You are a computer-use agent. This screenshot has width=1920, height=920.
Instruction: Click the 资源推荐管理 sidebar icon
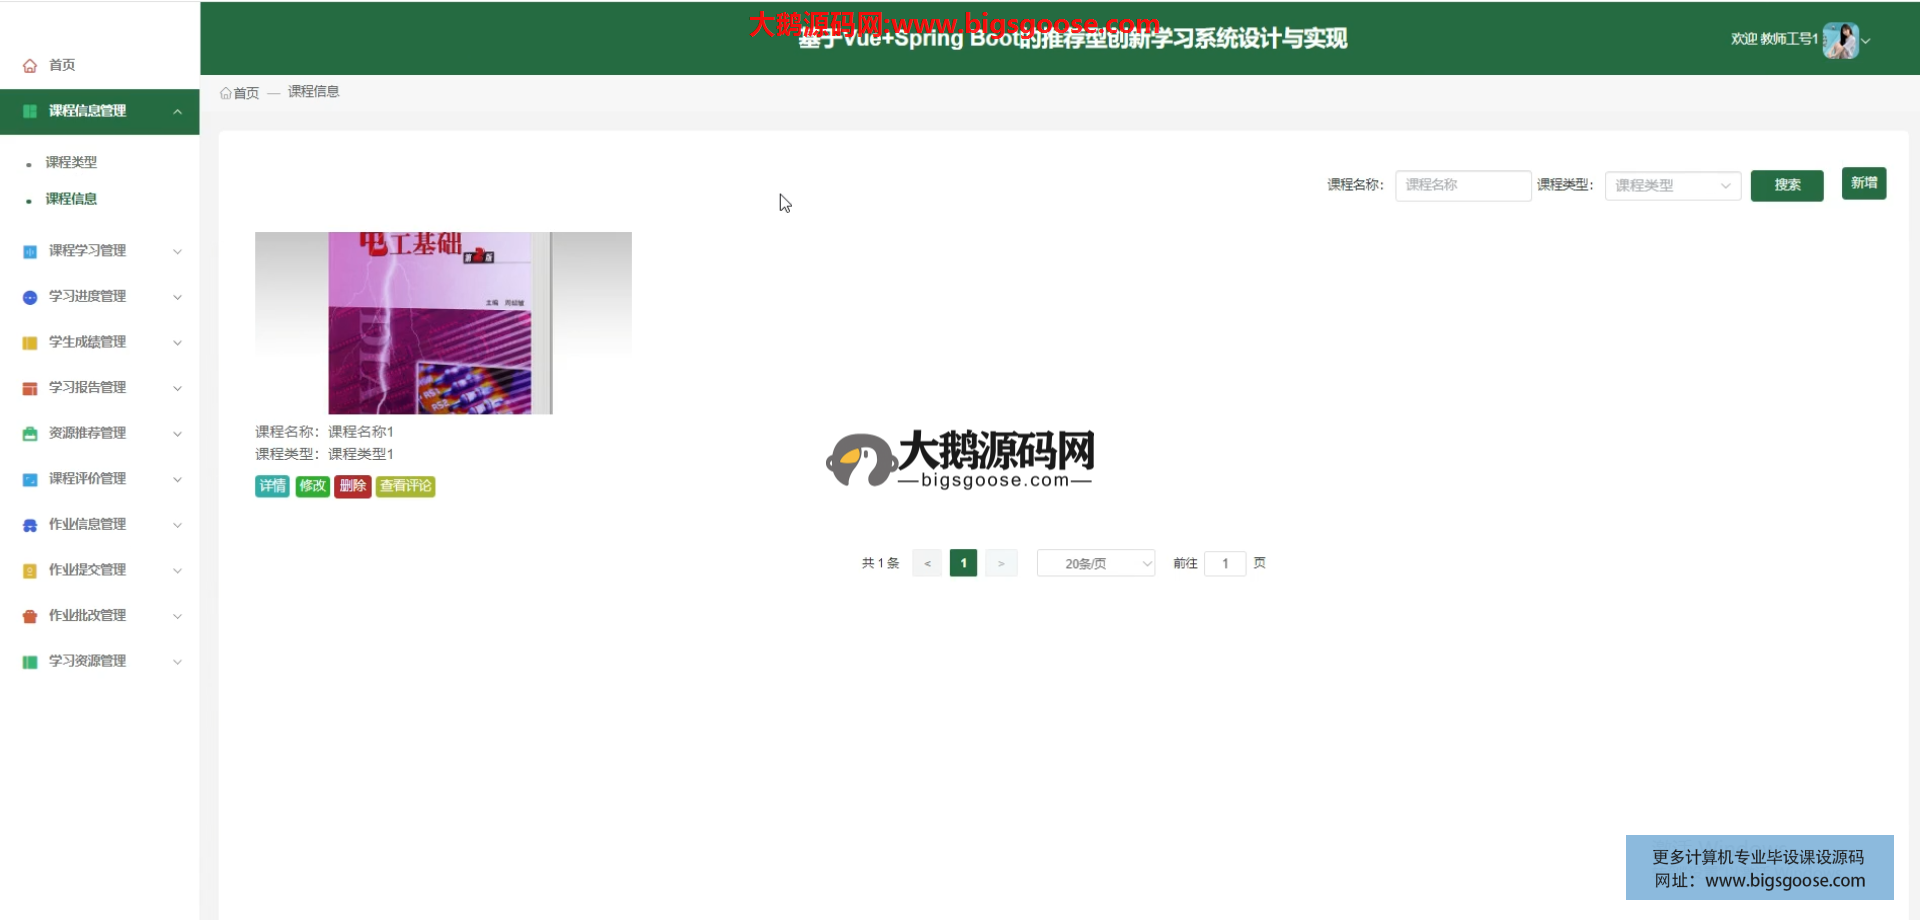point(30,434)
